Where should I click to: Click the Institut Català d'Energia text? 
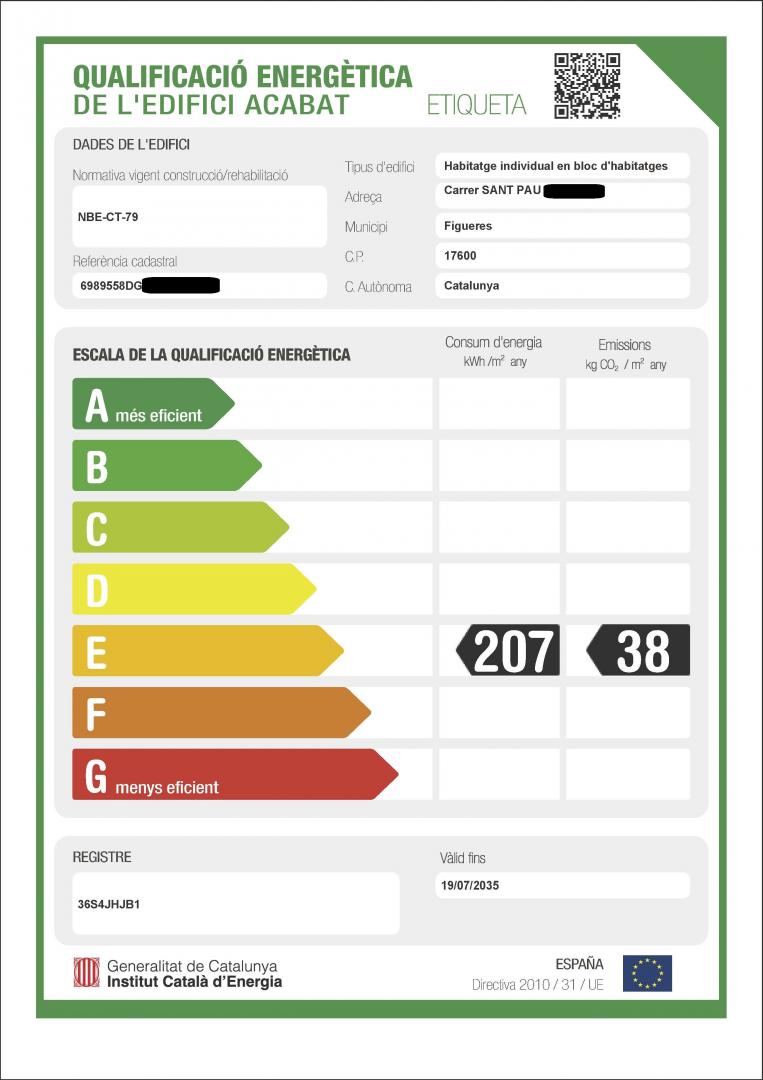coord(194,982)
